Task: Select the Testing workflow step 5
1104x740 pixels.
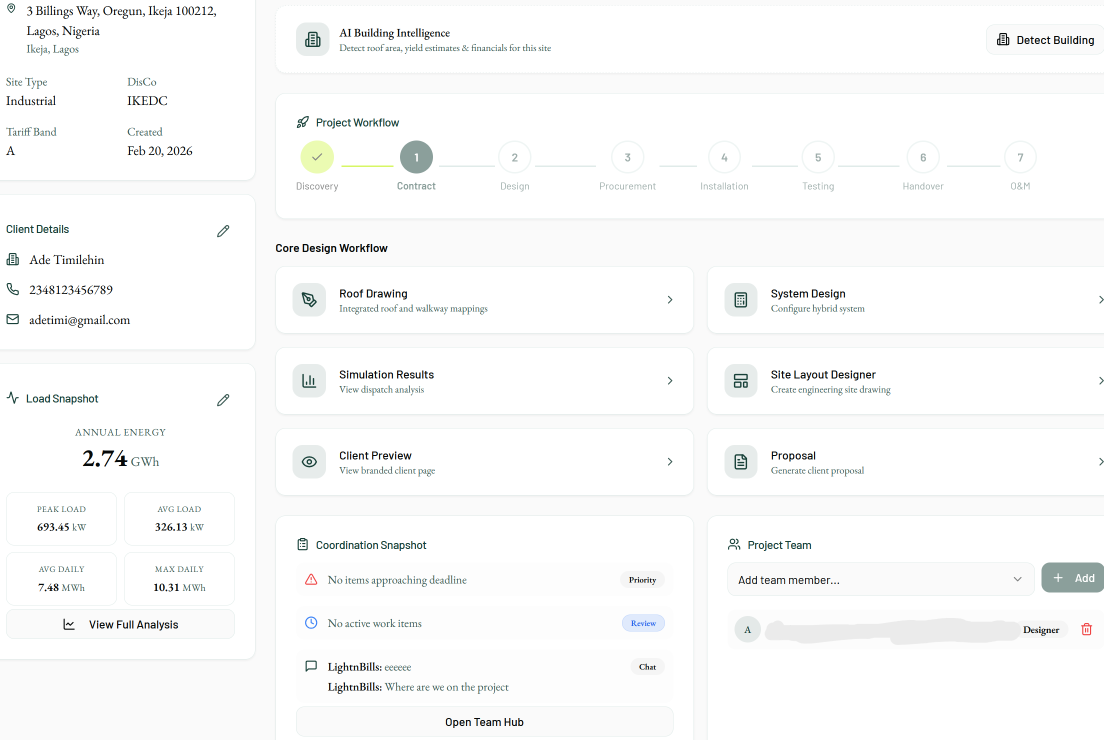Action: [818, 157]
